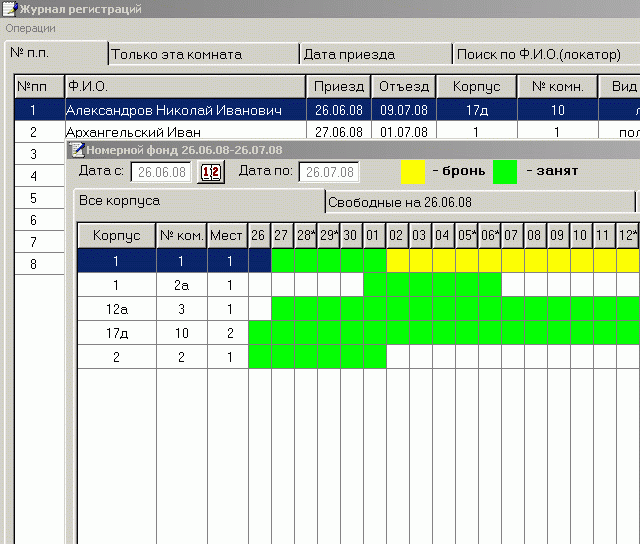
Task: Open the Операции menu
Action: pos(30,29)
